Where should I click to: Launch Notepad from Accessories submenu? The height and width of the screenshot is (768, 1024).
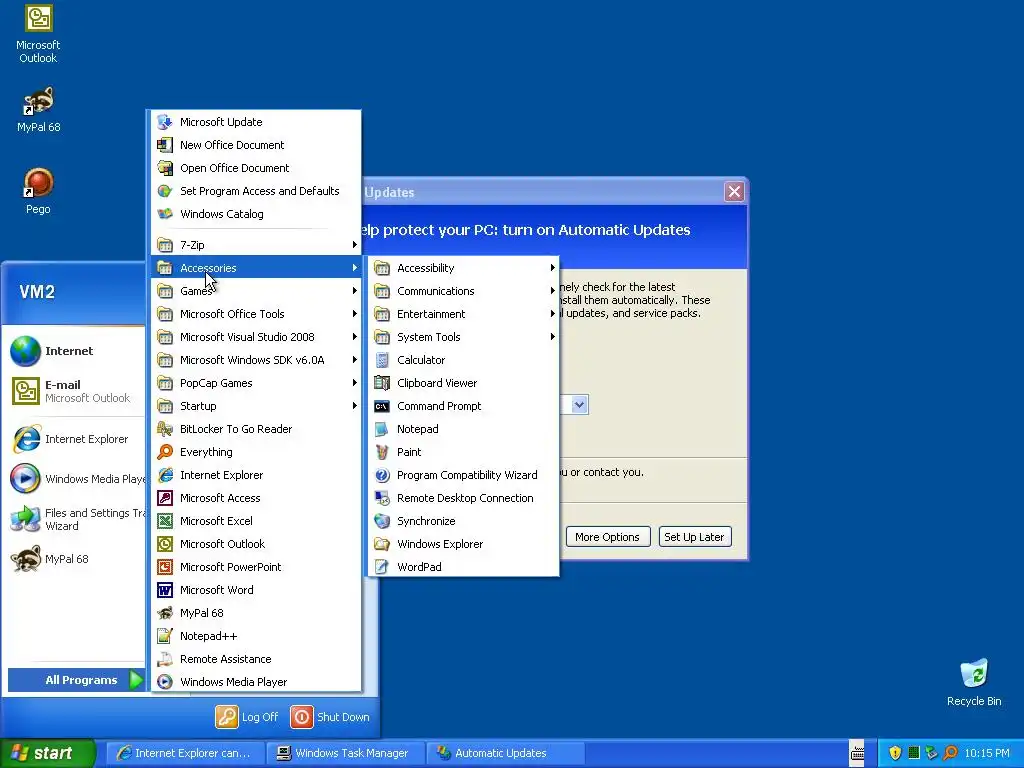click(x=463, y=428)
